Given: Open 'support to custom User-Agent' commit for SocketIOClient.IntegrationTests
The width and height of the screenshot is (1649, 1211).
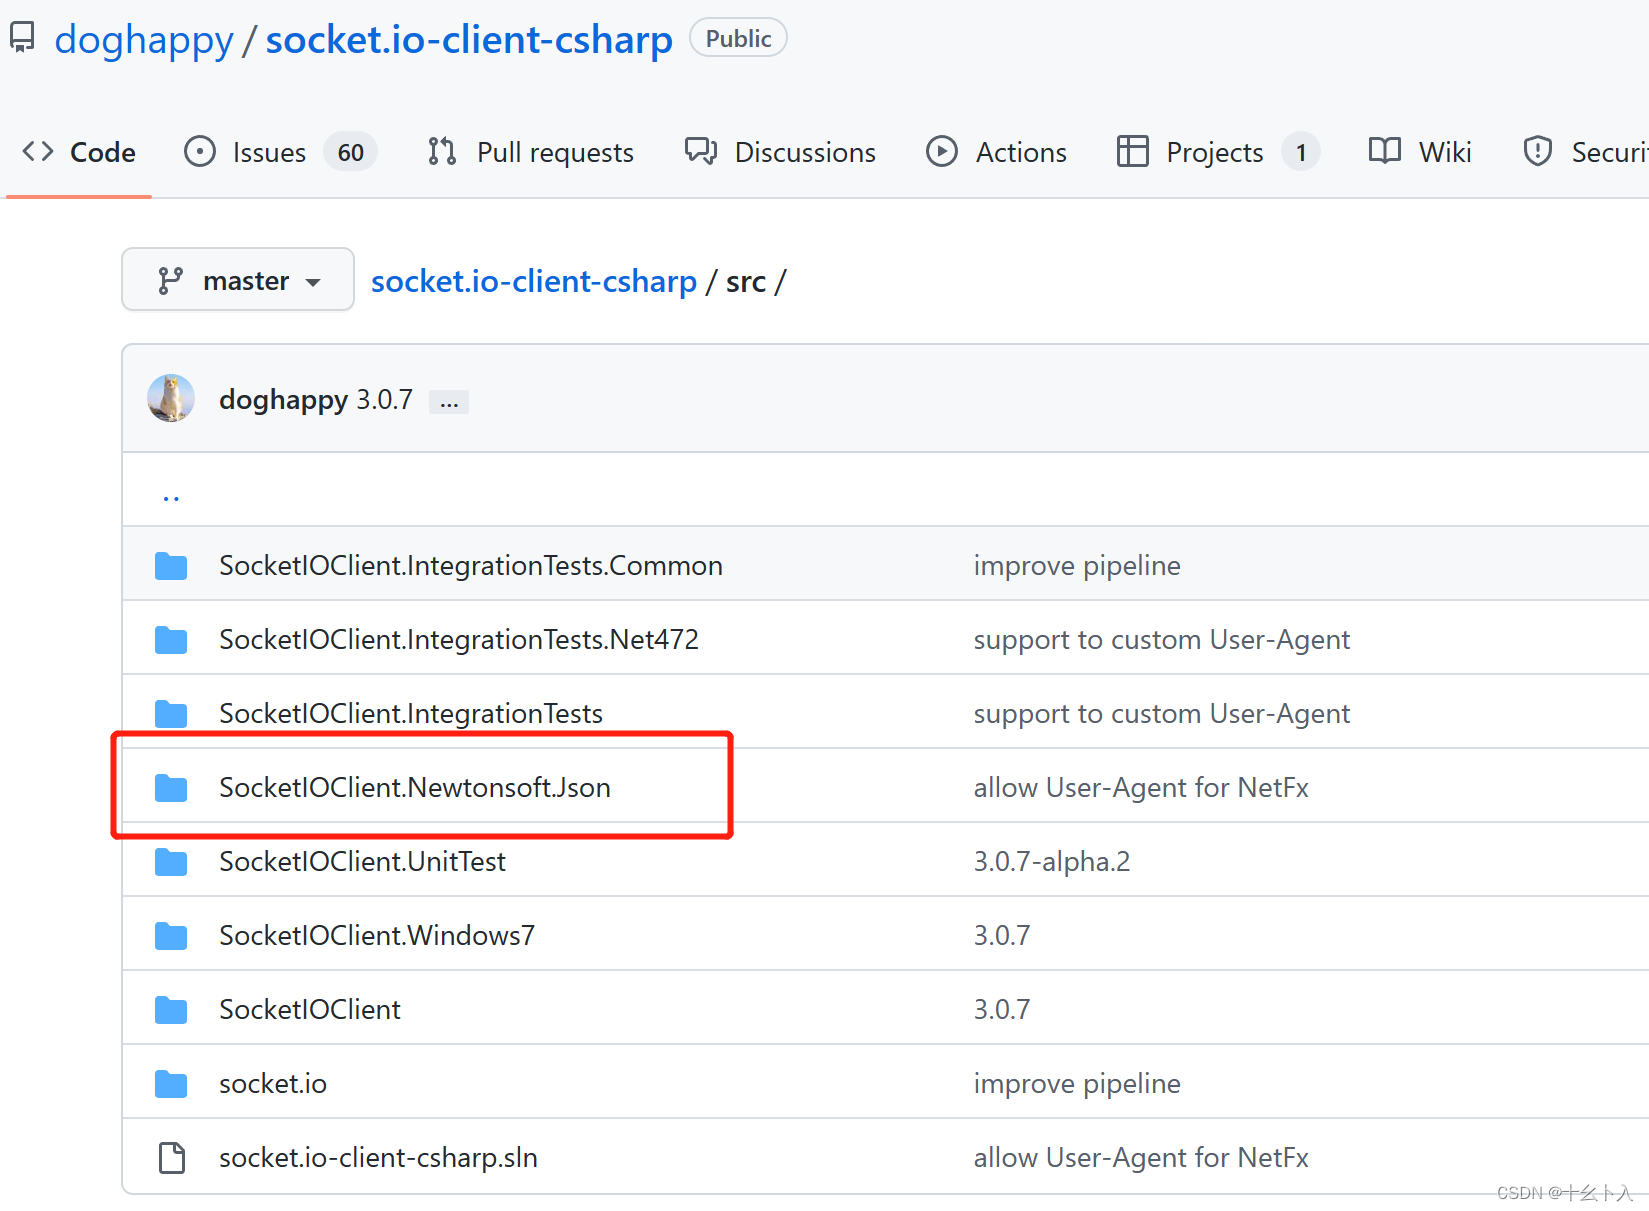Looking at the screenshot, I should (1162, 713).
